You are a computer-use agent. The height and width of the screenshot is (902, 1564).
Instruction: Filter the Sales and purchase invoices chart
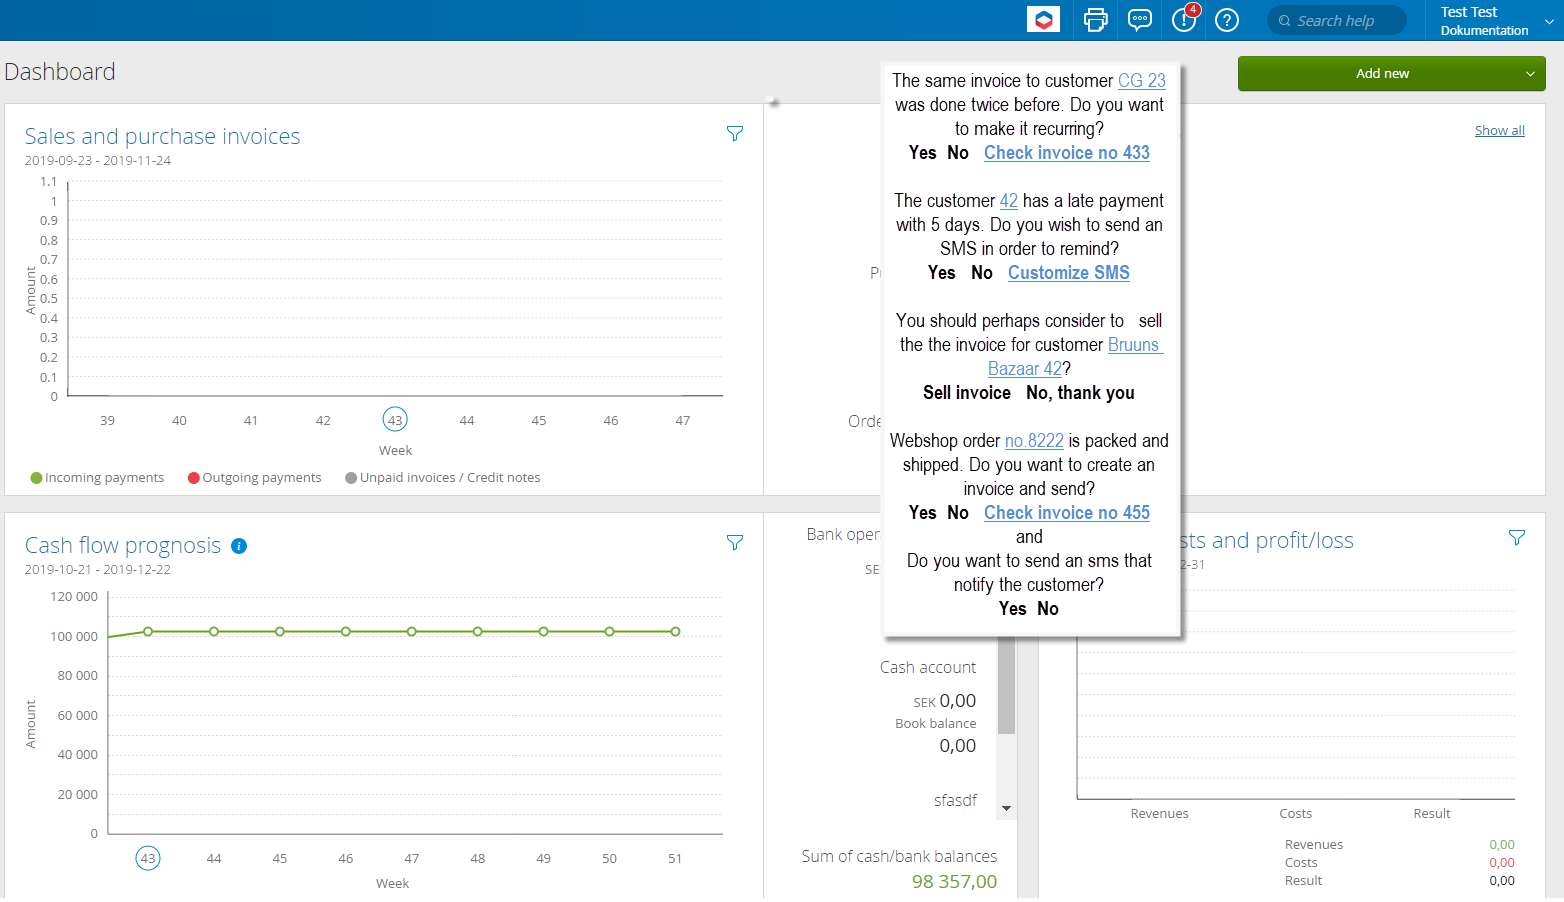[x=735, y=134]
